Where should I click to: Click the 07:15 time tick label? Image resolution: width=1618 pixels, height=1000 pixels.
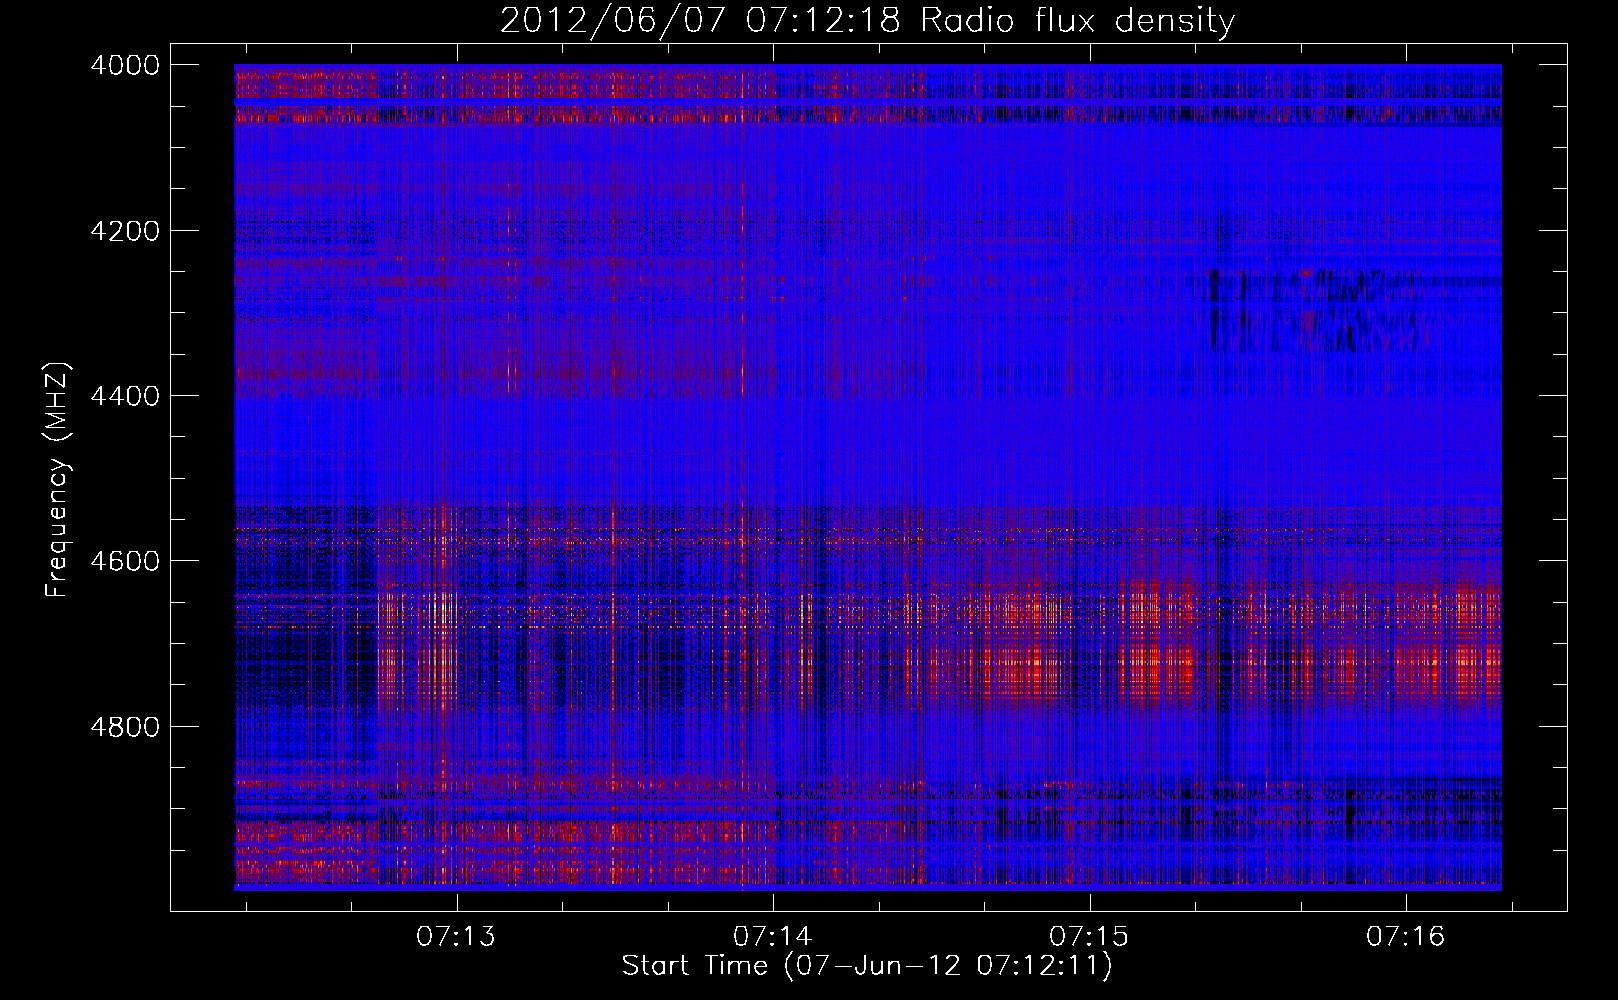(1089, 937)
